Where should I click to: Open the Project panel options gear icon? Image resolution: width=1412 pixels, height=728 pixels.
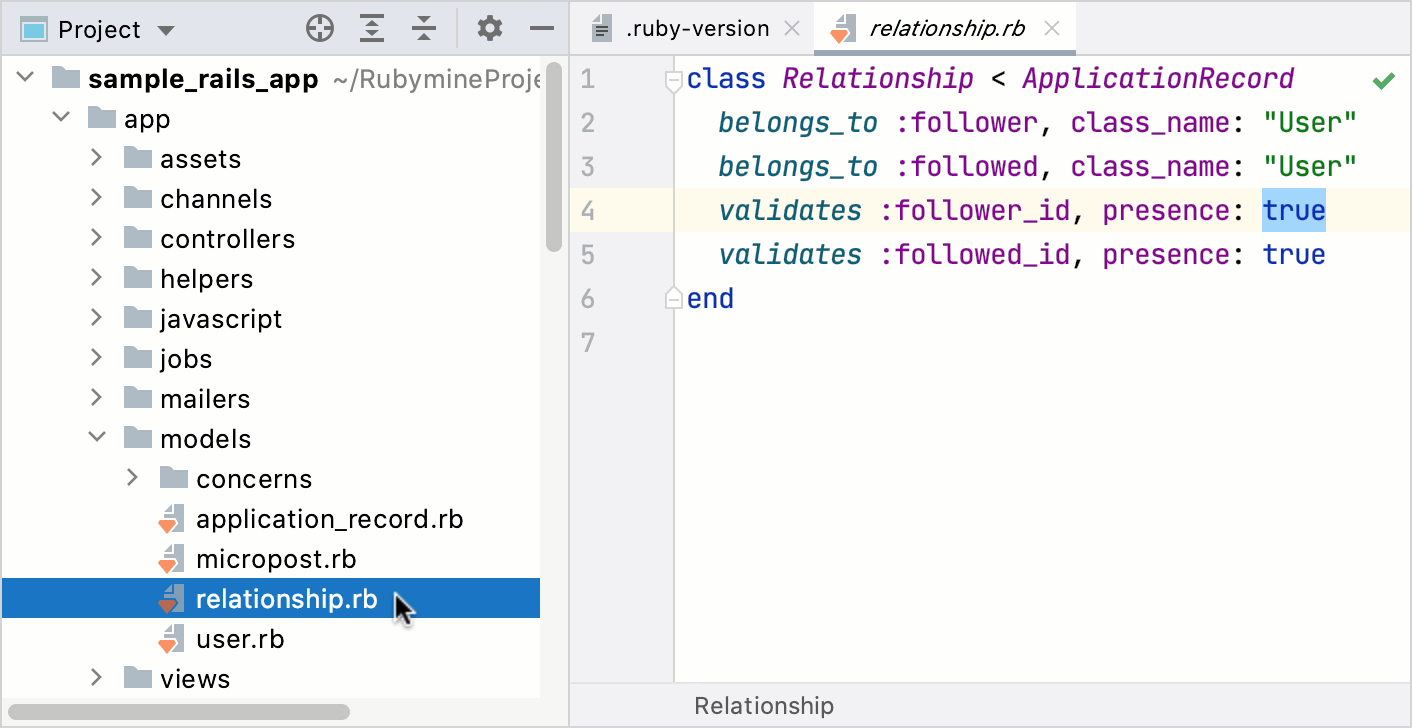pyautogui.click(x=489, y=28)
